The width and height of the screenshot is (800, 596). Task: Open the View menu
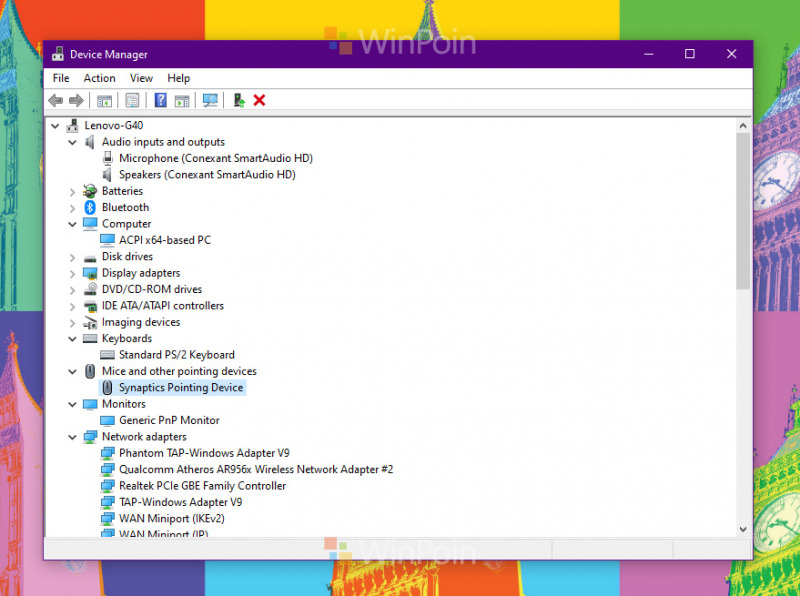pyautogui.click(x=141, y=78)
